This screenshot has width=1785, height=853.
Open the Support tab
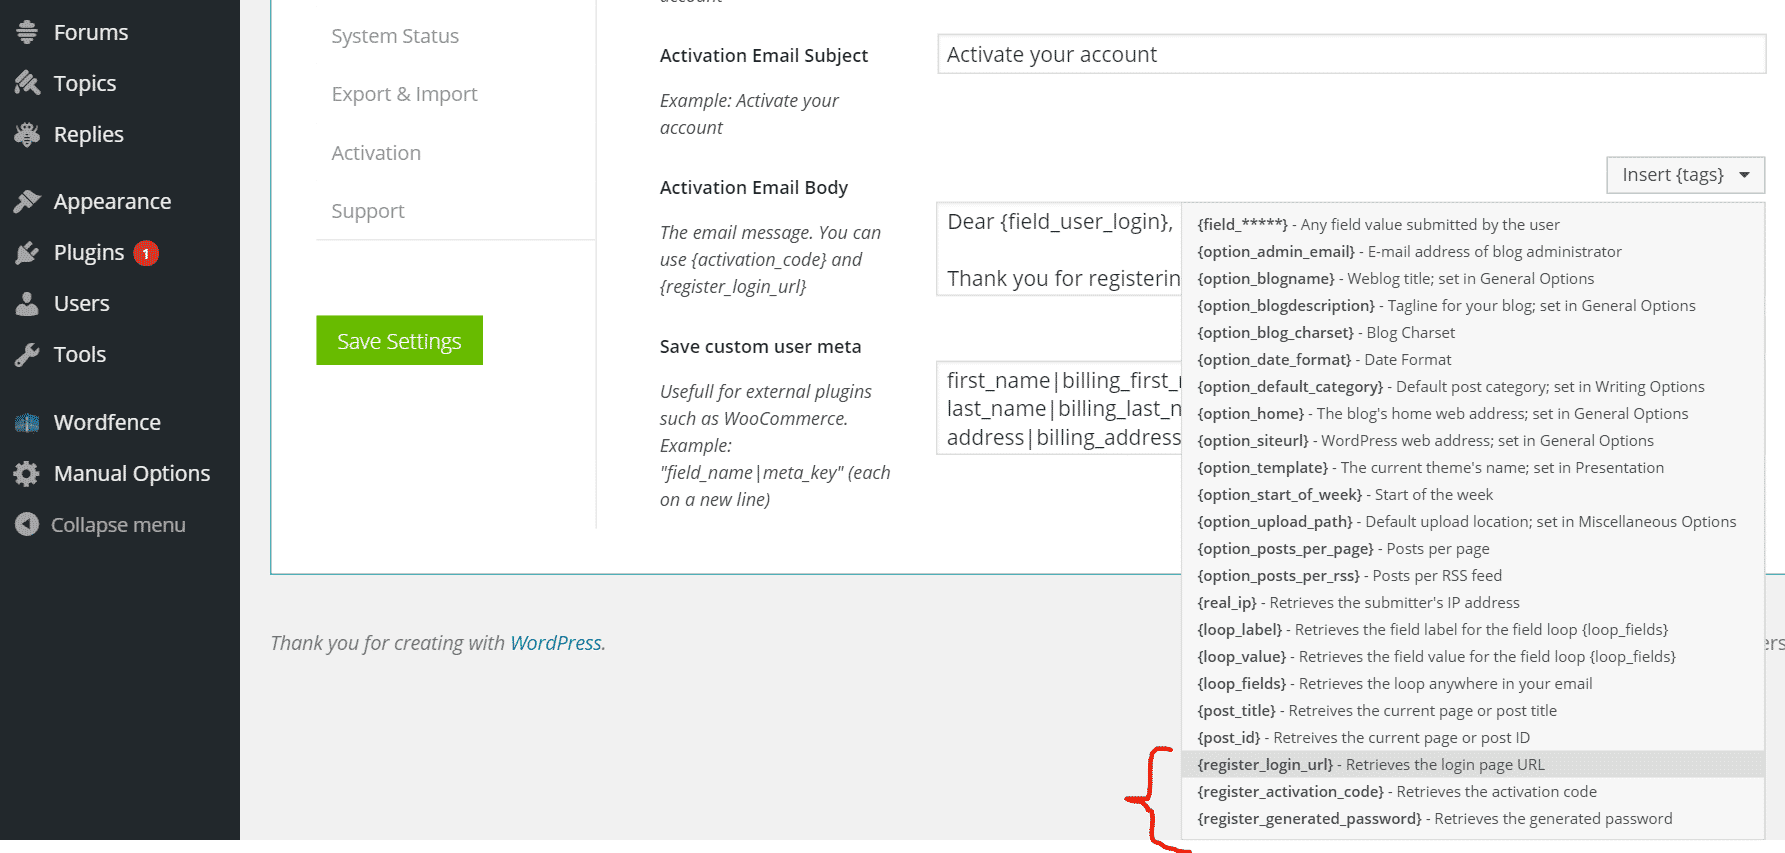[x=368, y=211]
